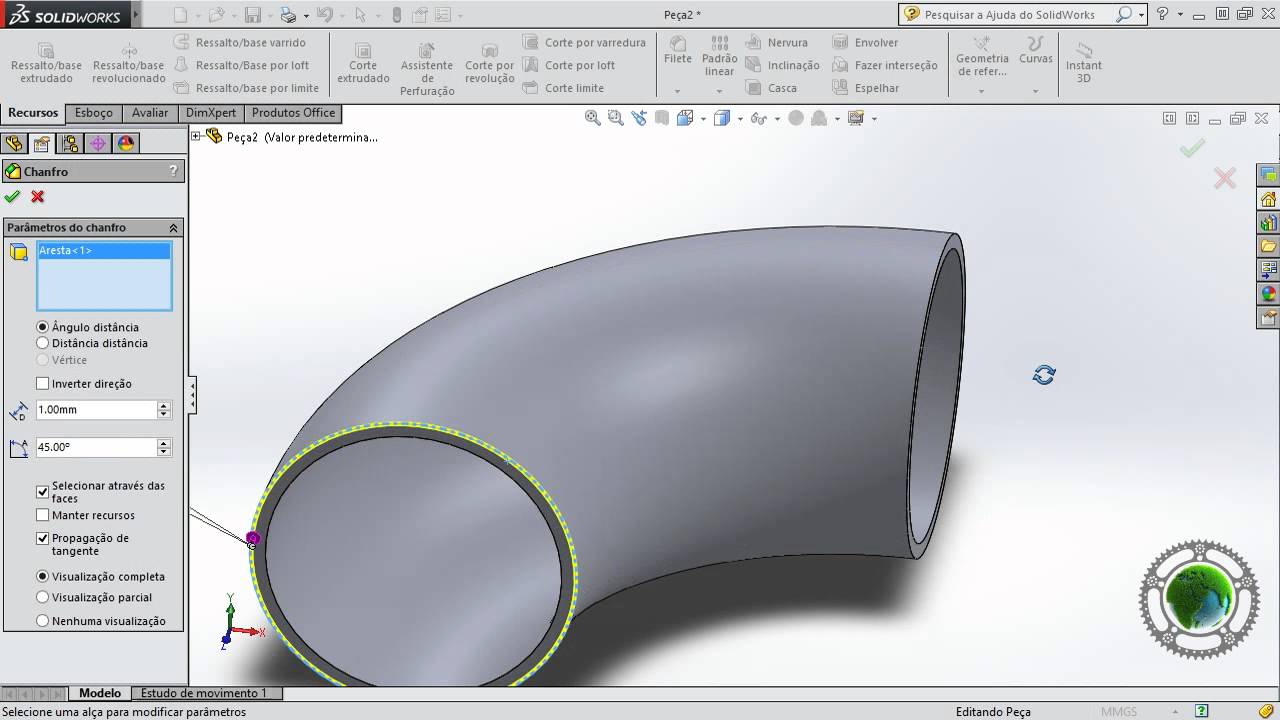Open the Produtos Office tab

click(294, 113)
